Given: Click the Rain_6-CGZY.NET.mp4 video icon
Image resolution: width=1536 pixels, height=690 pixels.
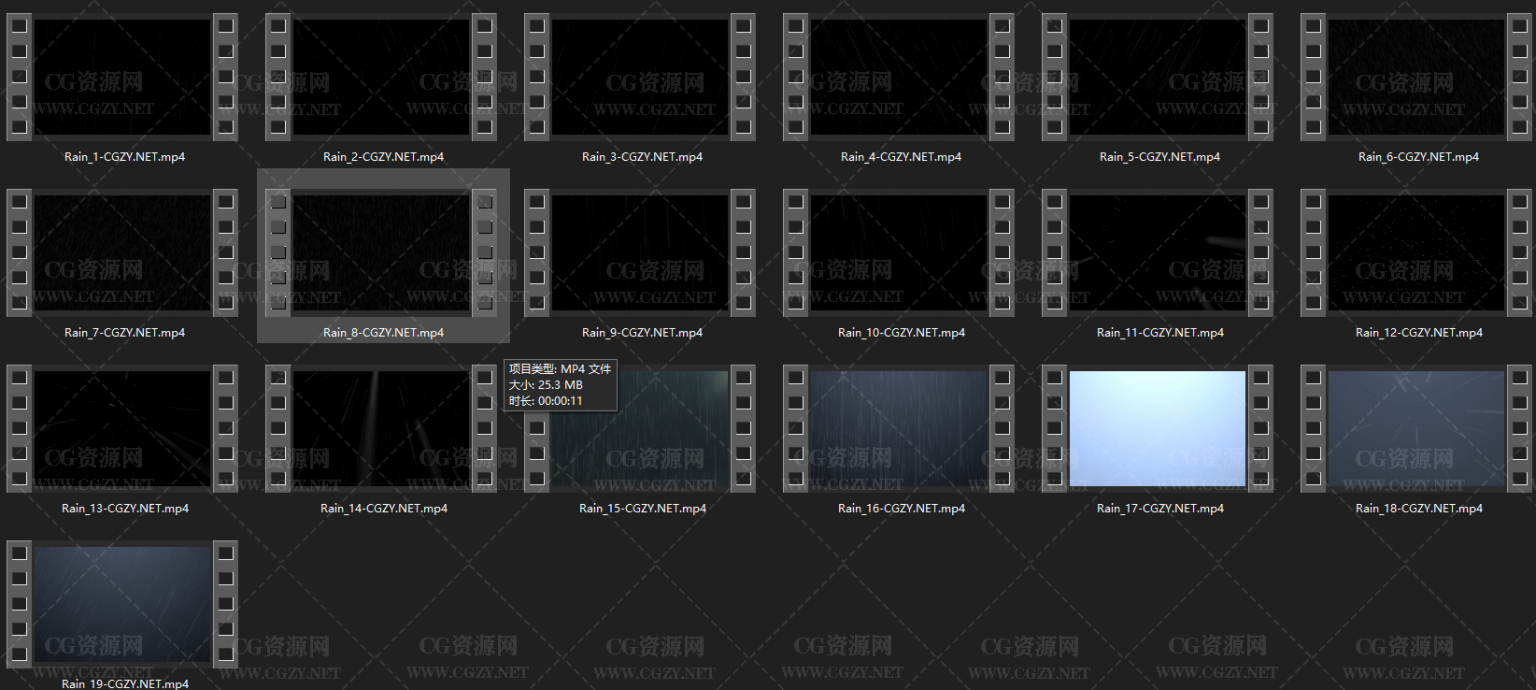Looking at the screenshot, I should pos(1416,77).
